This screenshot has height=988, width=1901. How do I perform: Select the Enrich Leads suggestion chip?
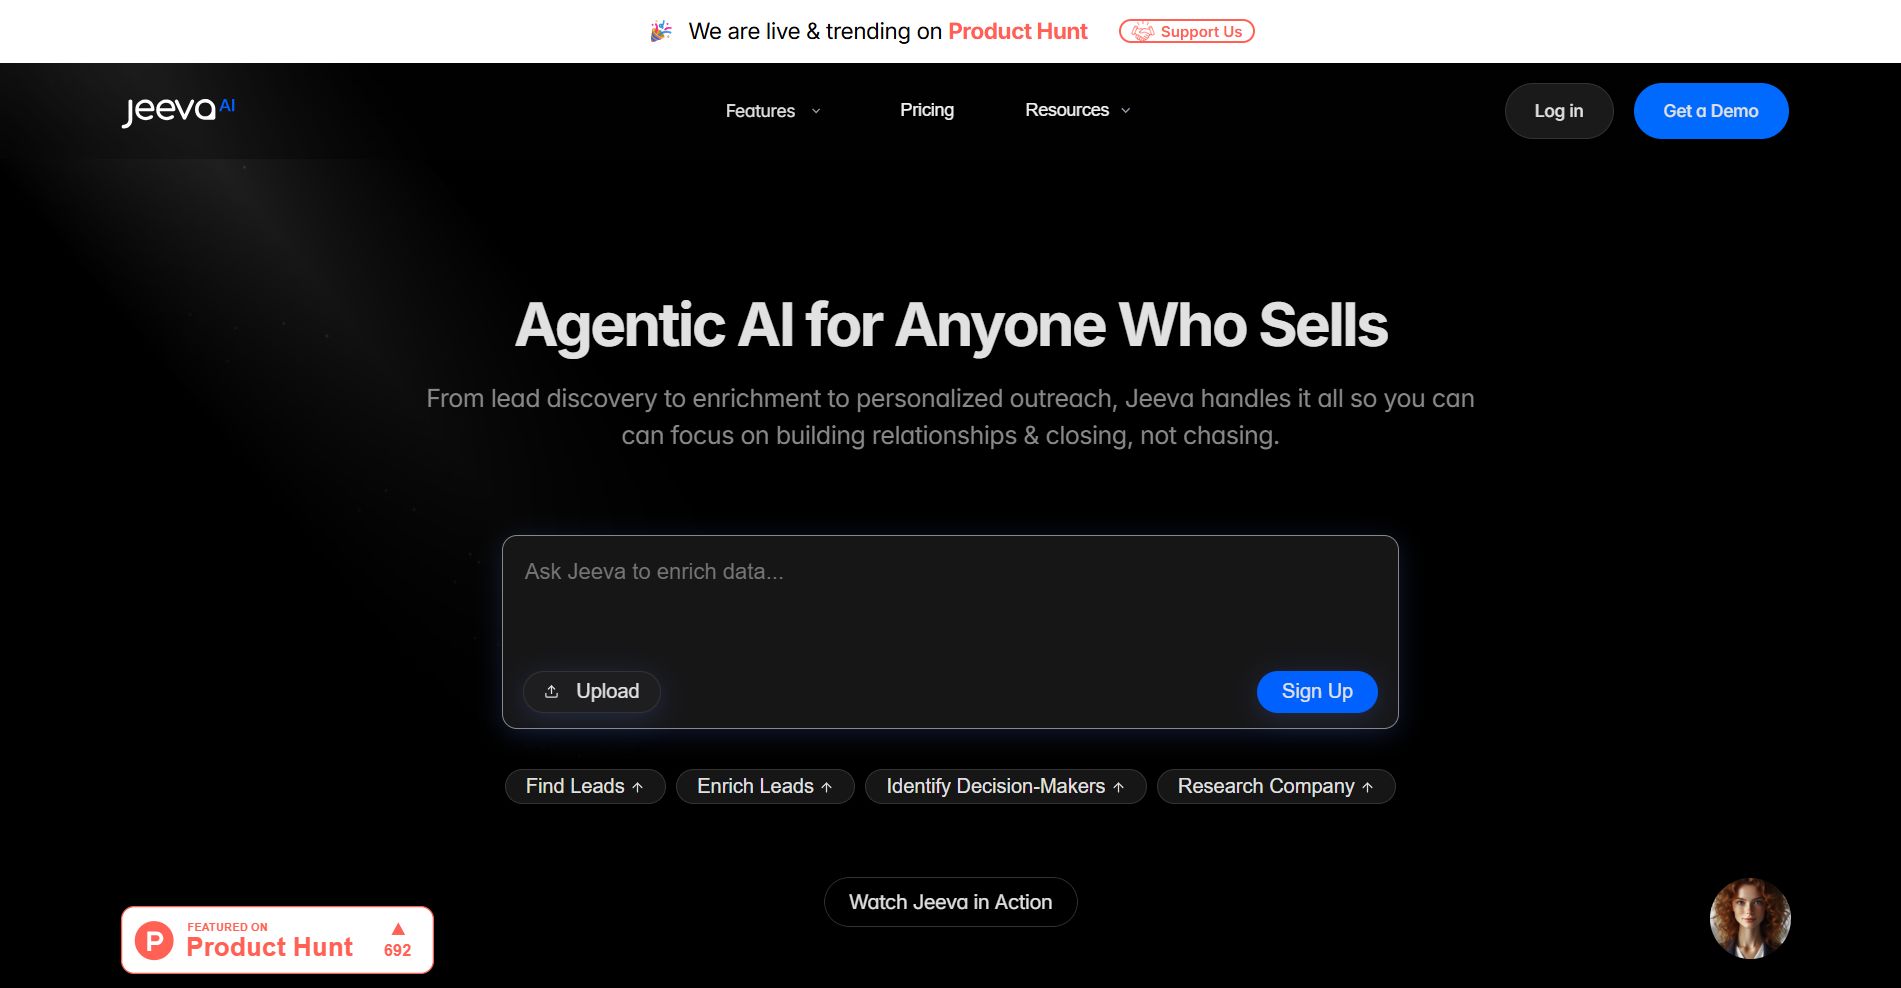[x=765, y=787]
